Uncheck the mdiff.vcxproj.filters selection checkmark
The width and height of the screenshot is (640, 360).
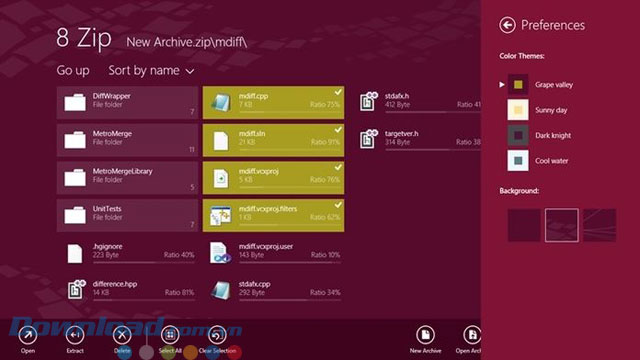[x=338, y=205]
